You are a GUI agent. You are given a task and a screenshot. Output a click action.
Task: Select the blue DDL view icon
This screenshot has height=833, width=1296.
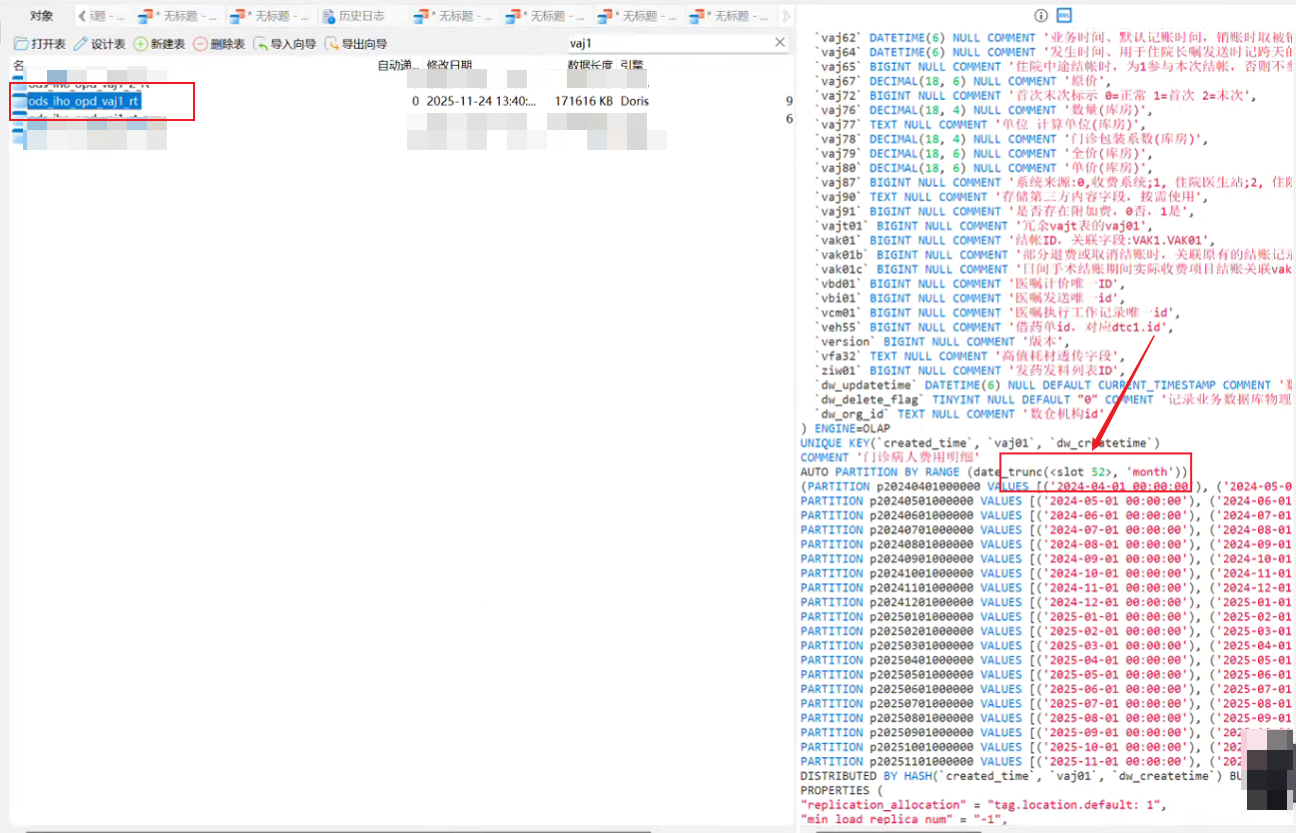point(1065,16)
